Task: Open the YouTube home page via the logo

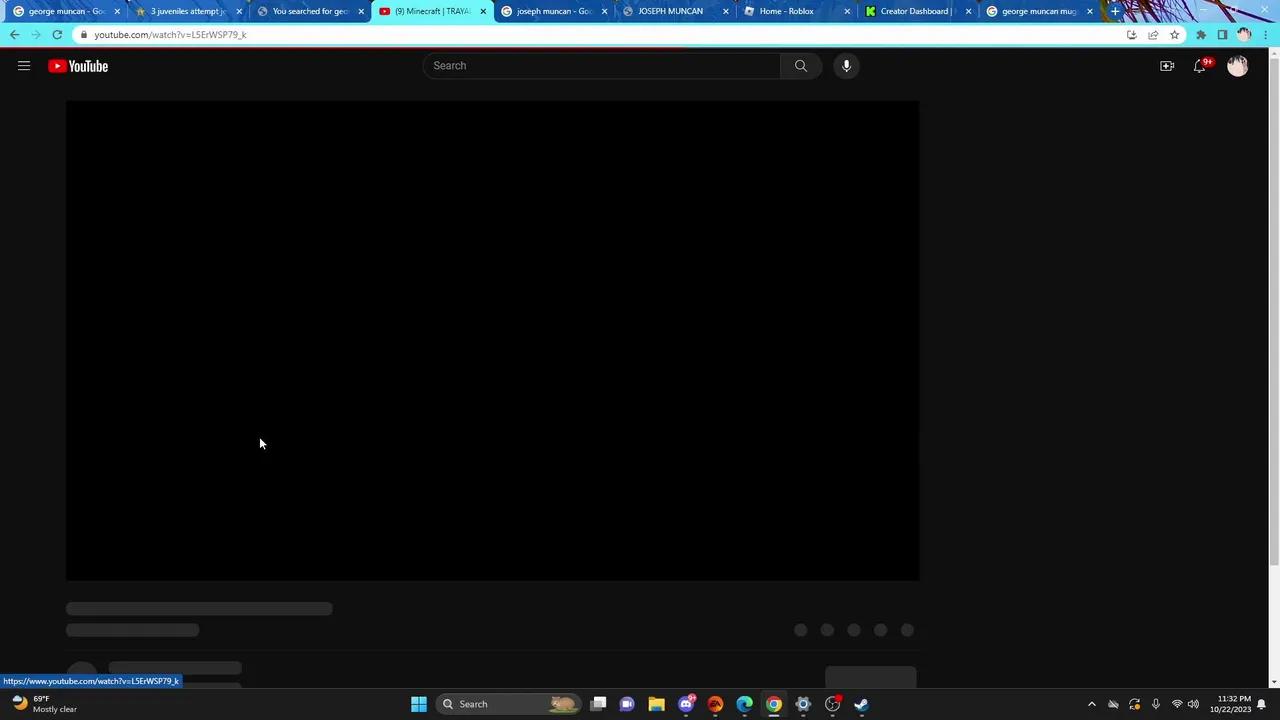Action: tap(78, 66)
